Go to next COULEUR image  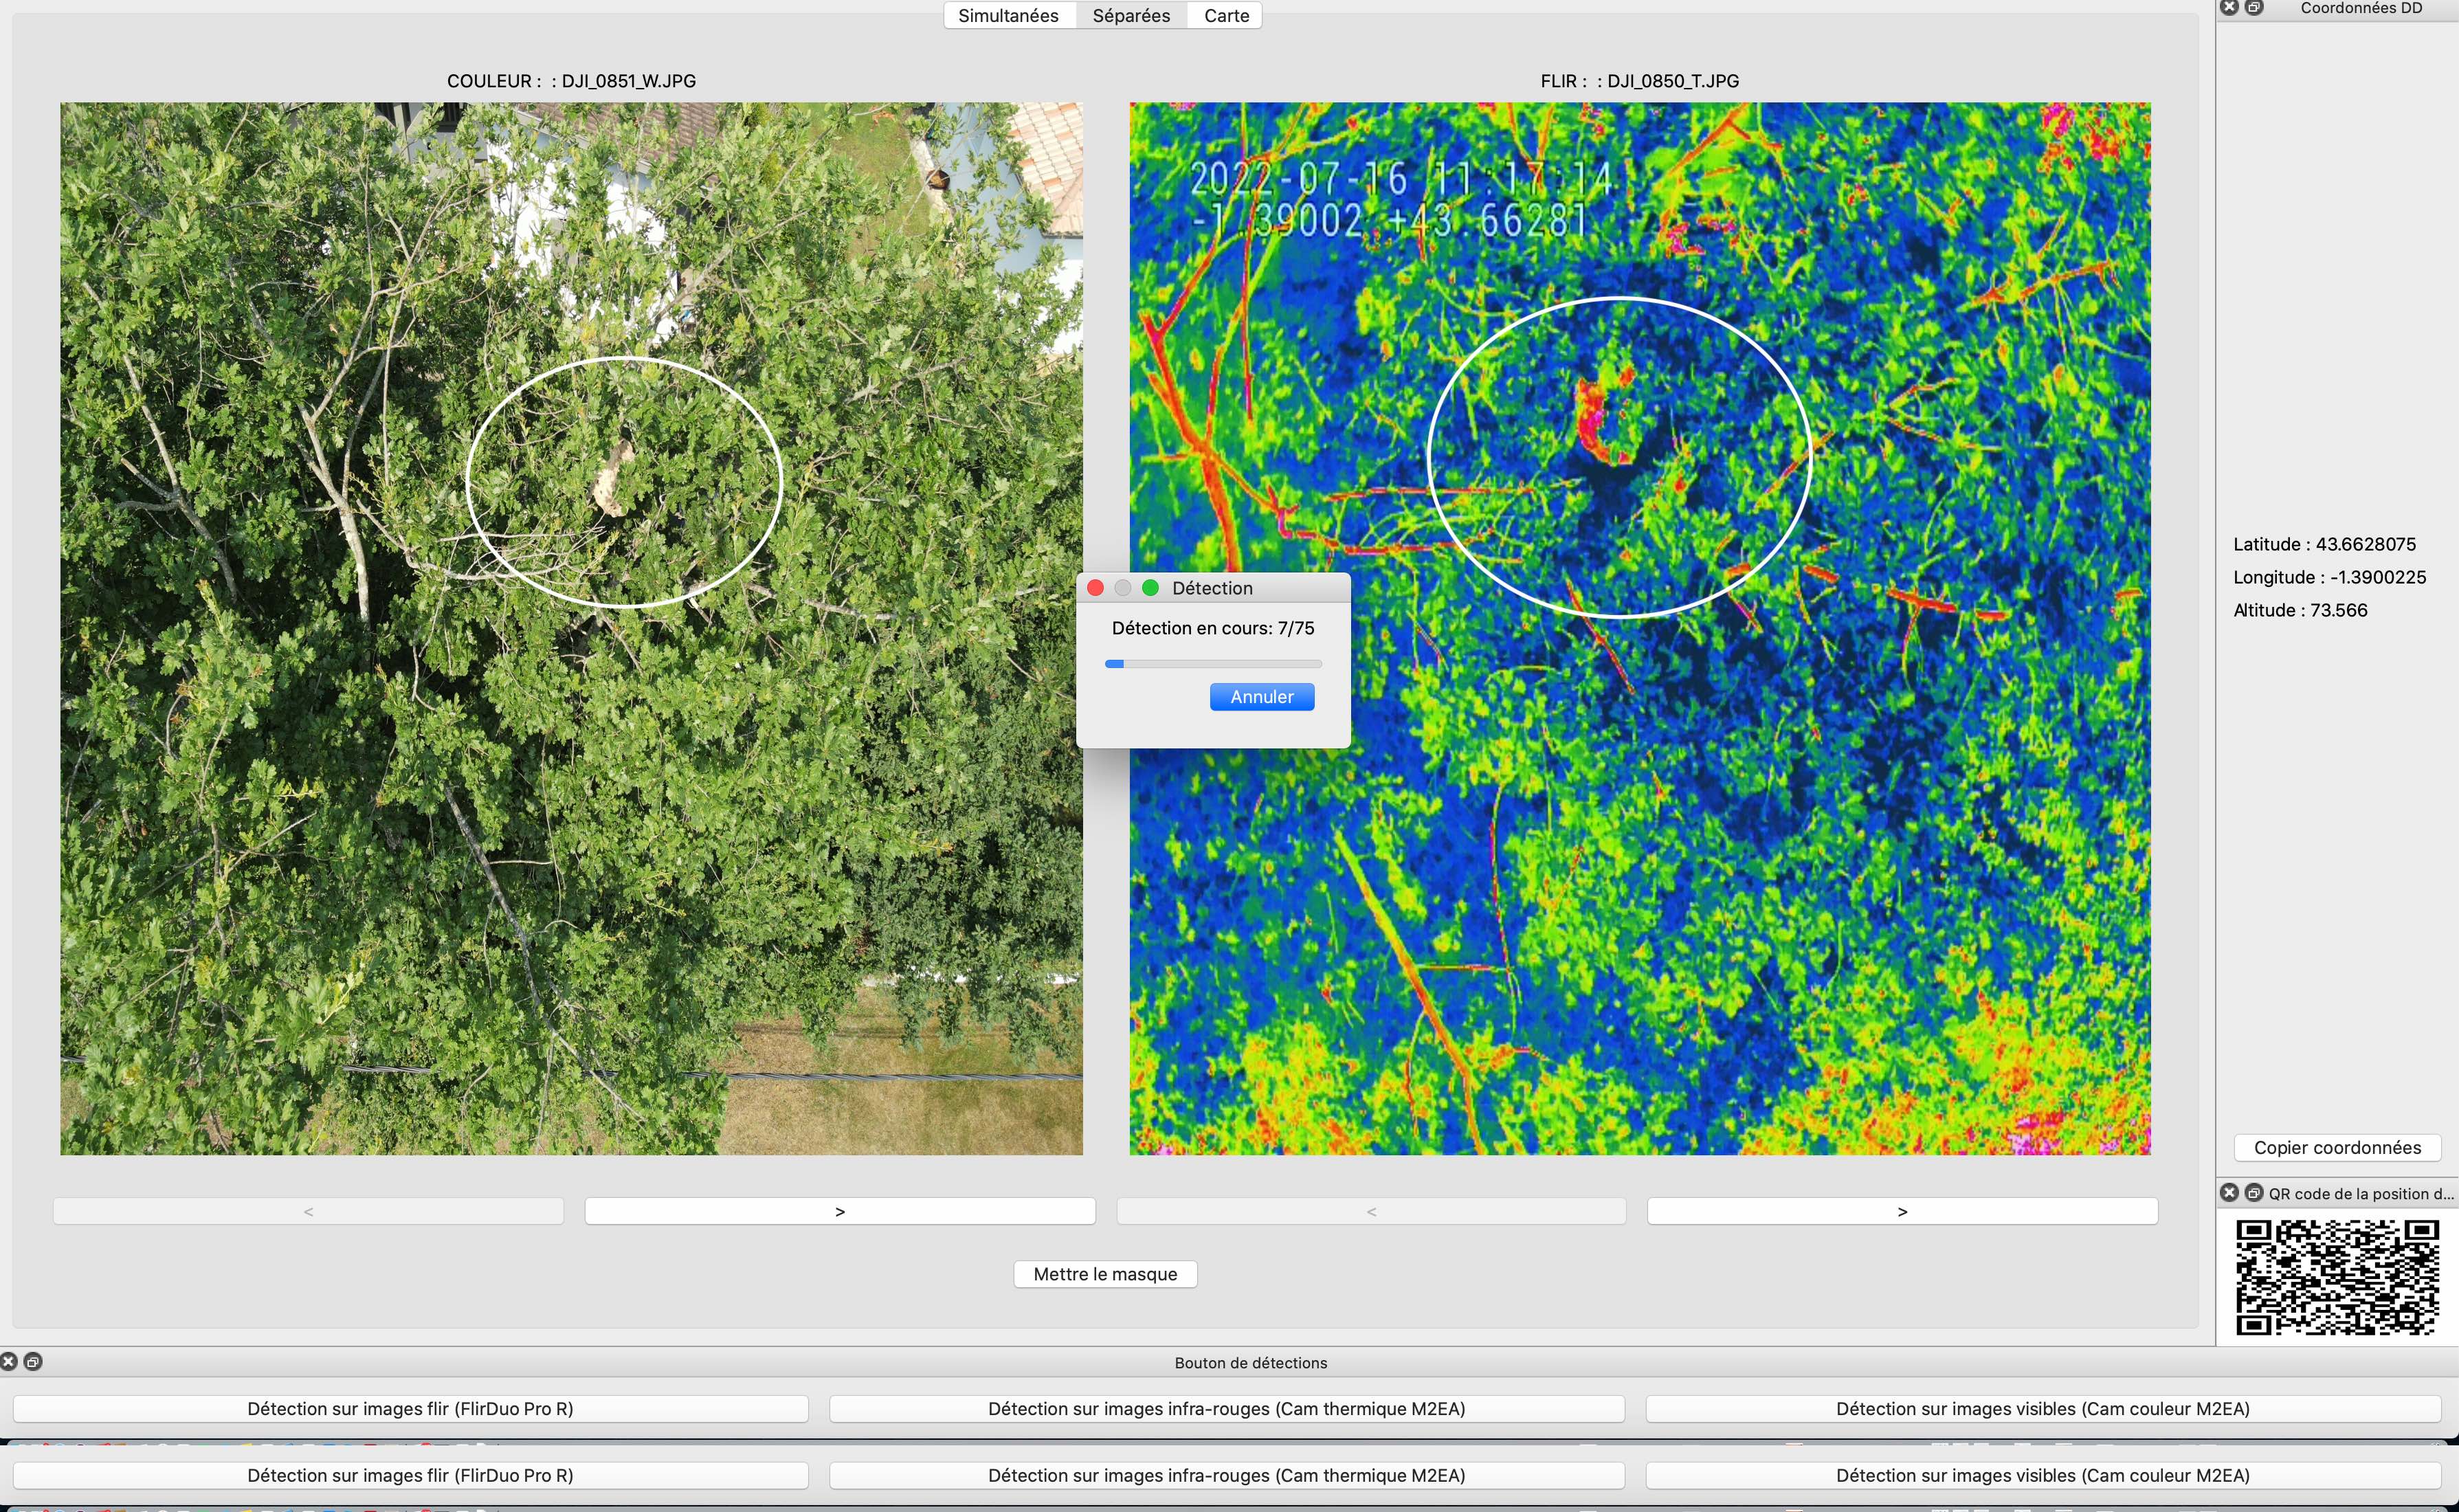tap(840, 1212)
